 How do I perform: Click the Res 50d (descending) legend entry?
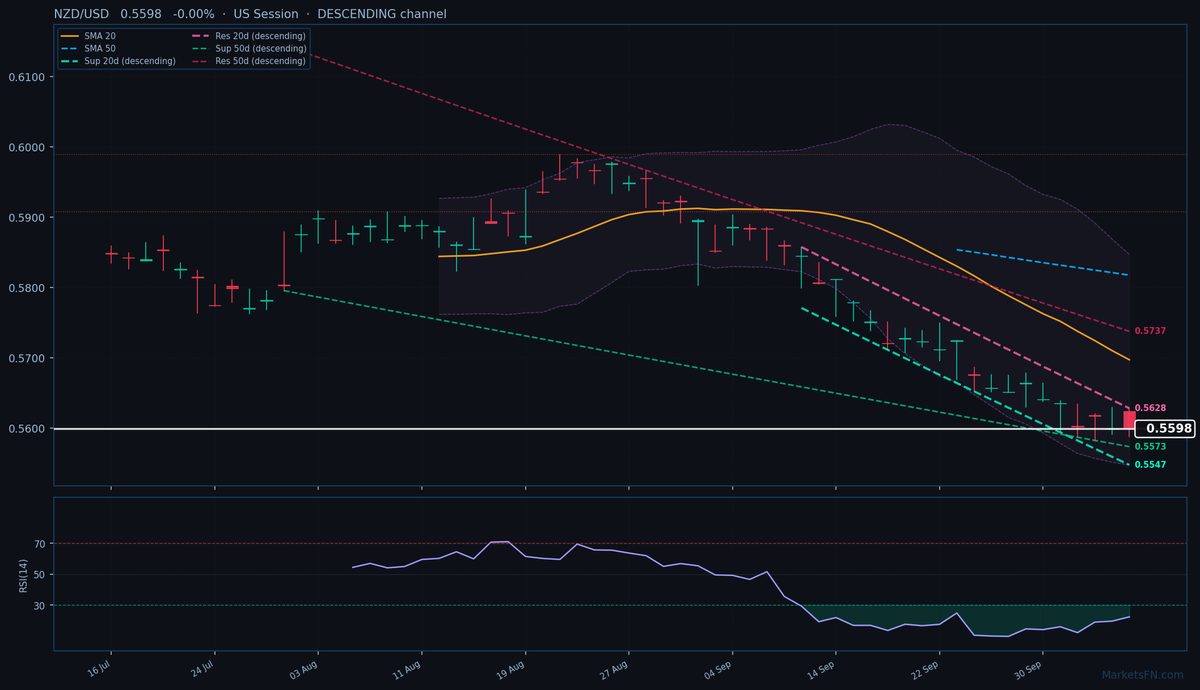click(248, 61)
